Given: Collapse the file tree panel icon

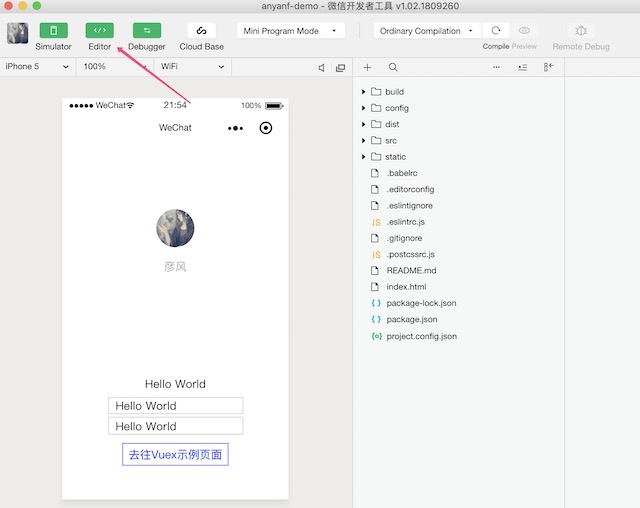Looking at the screenshot, I should (x=548, y=67).
